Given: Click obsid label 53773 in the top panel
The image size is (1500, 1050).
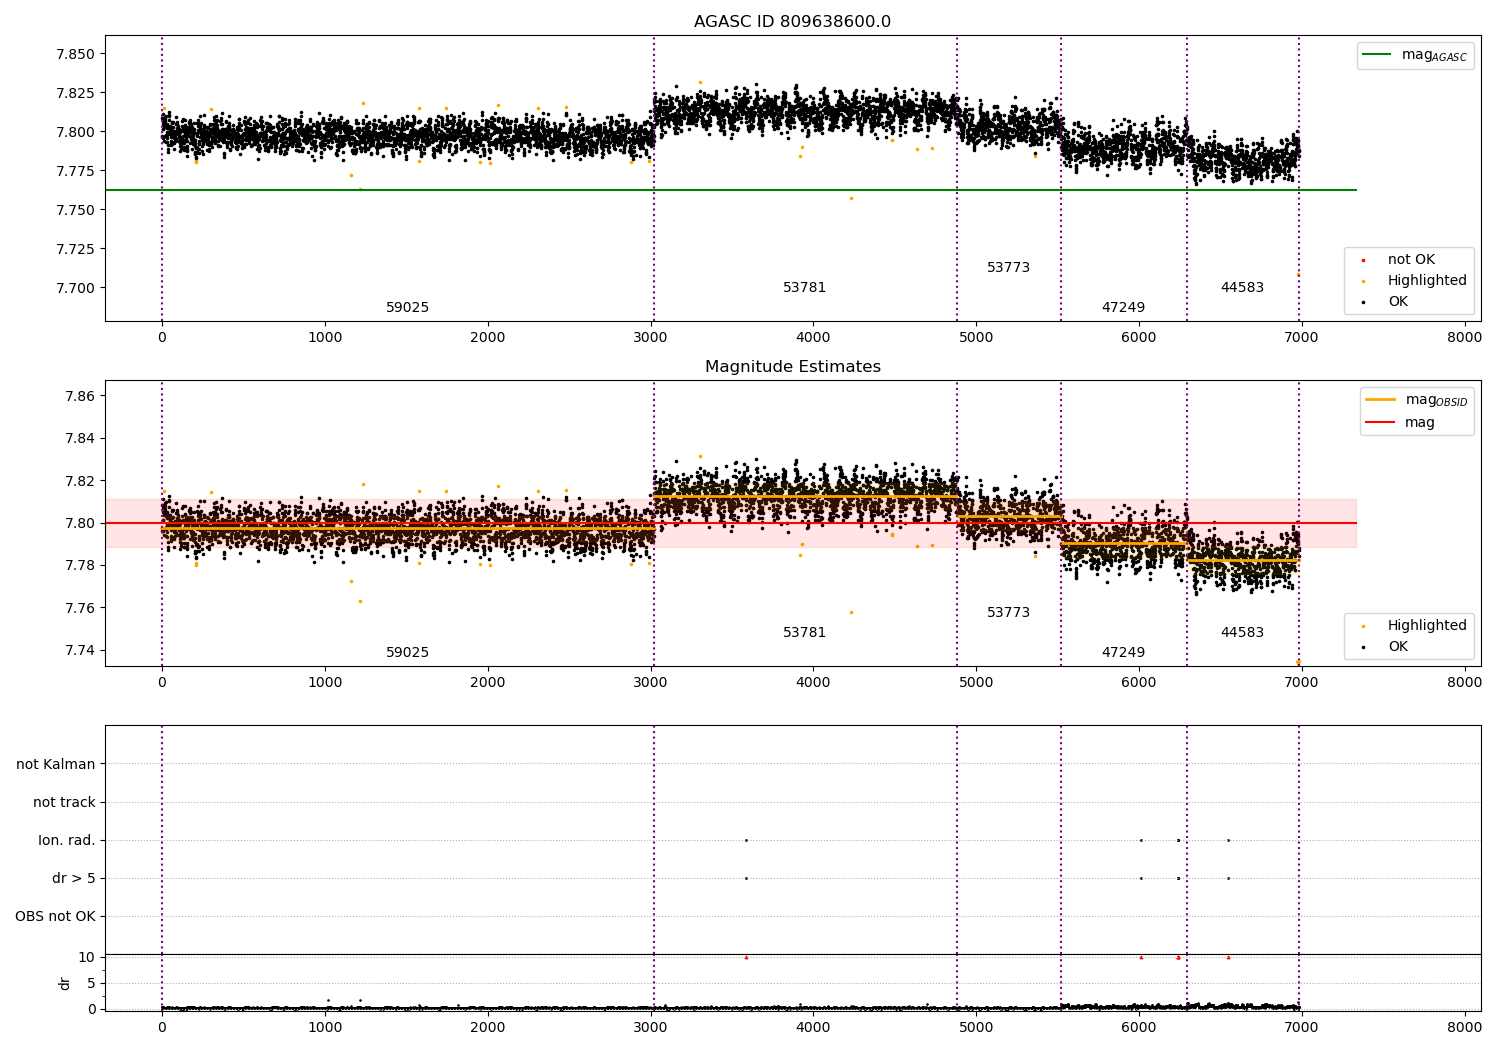Looking at the screenshot, I should click(x=1008, y=268).
